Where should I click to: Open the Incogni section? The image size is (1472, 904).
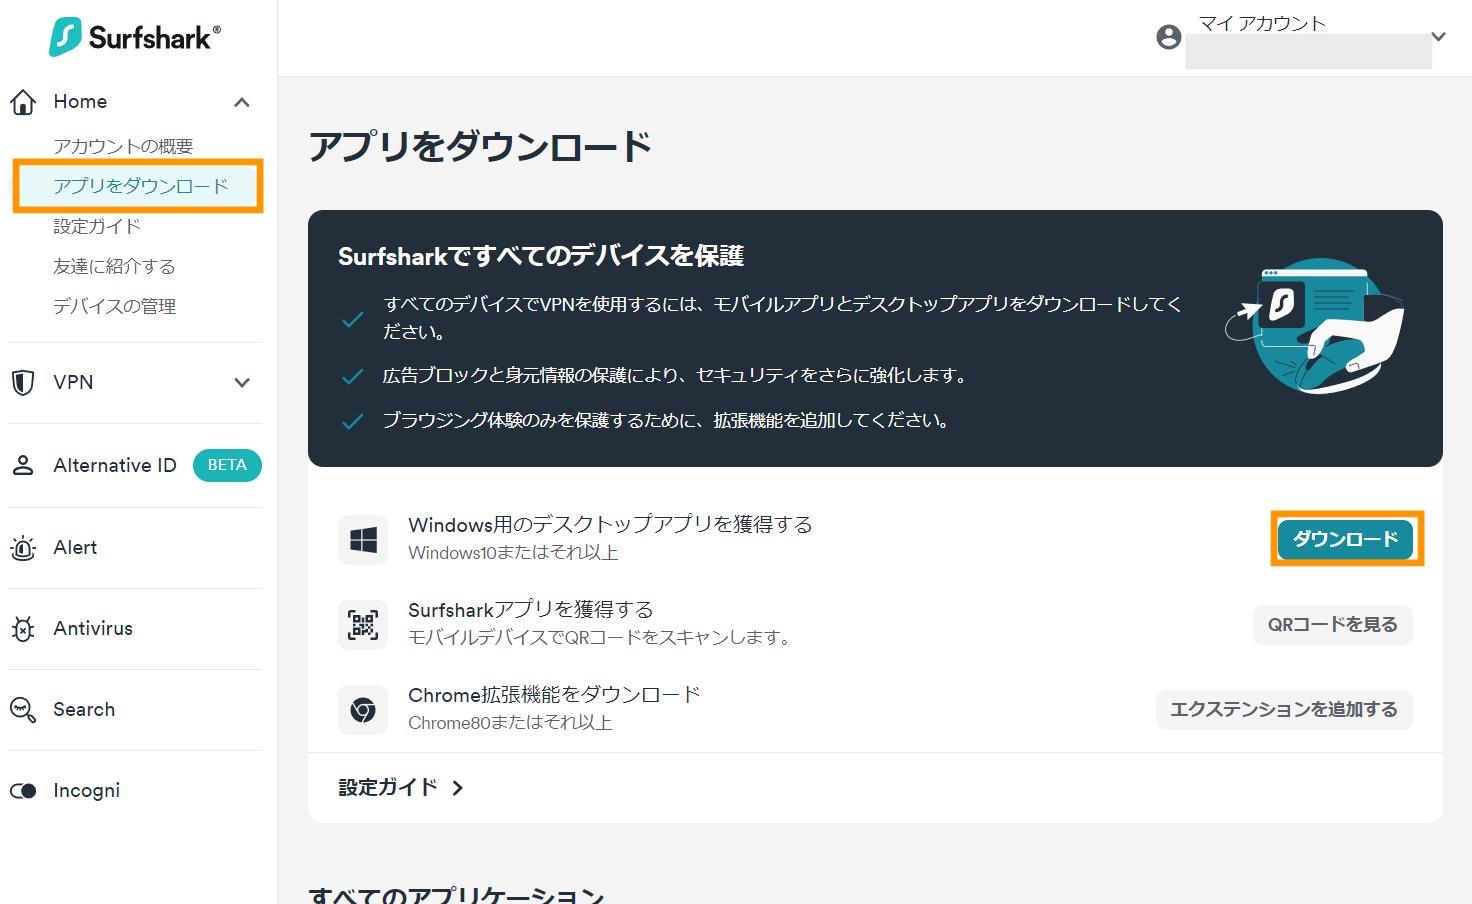[x=87, y=791]
